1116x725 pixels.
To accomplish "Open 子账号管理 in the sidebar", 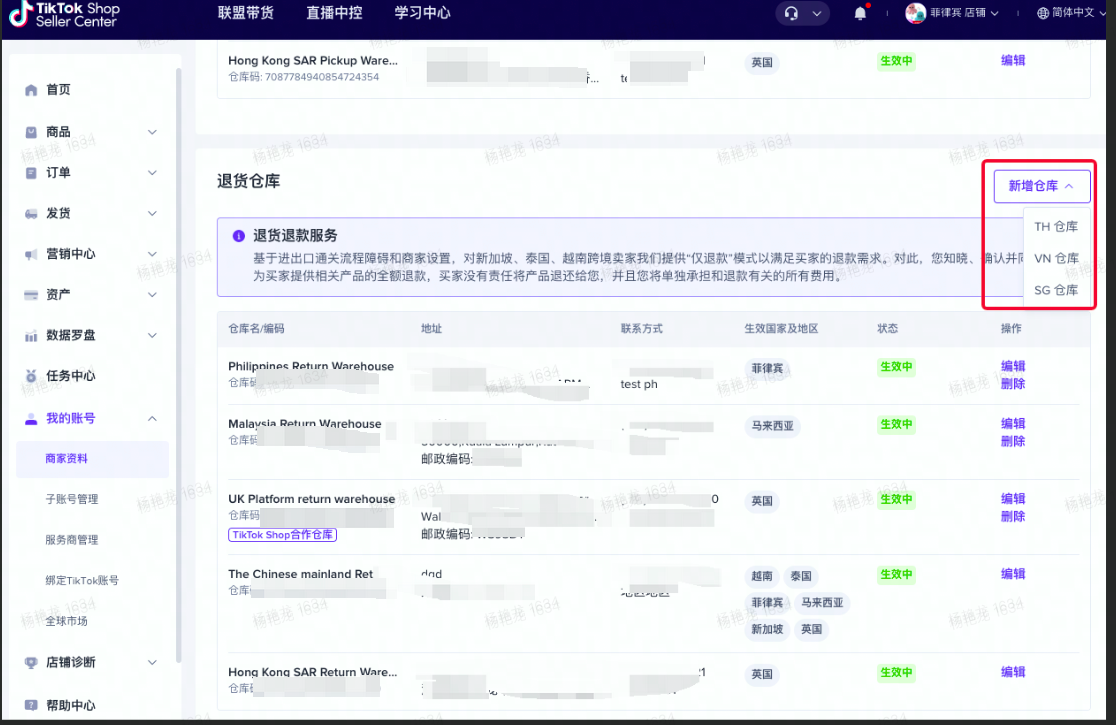I will tap(72, 499).
